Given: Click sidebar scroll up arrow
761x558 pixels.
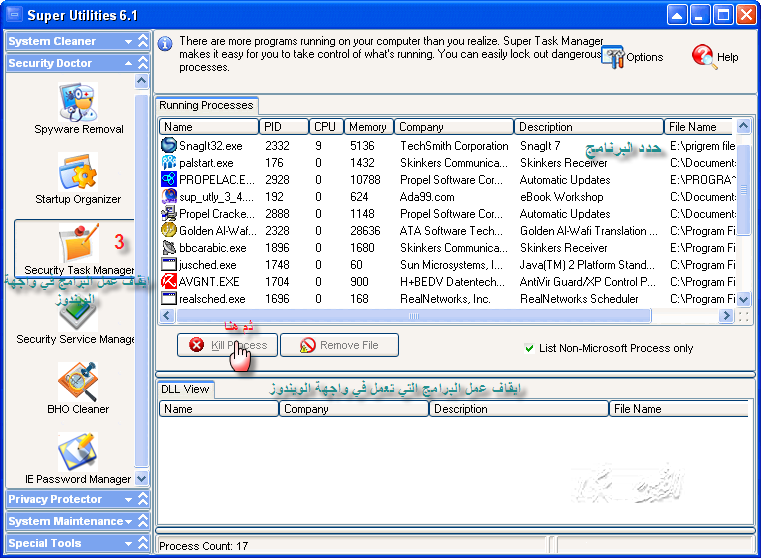Looking at the screenshot, I should [141, 81].
